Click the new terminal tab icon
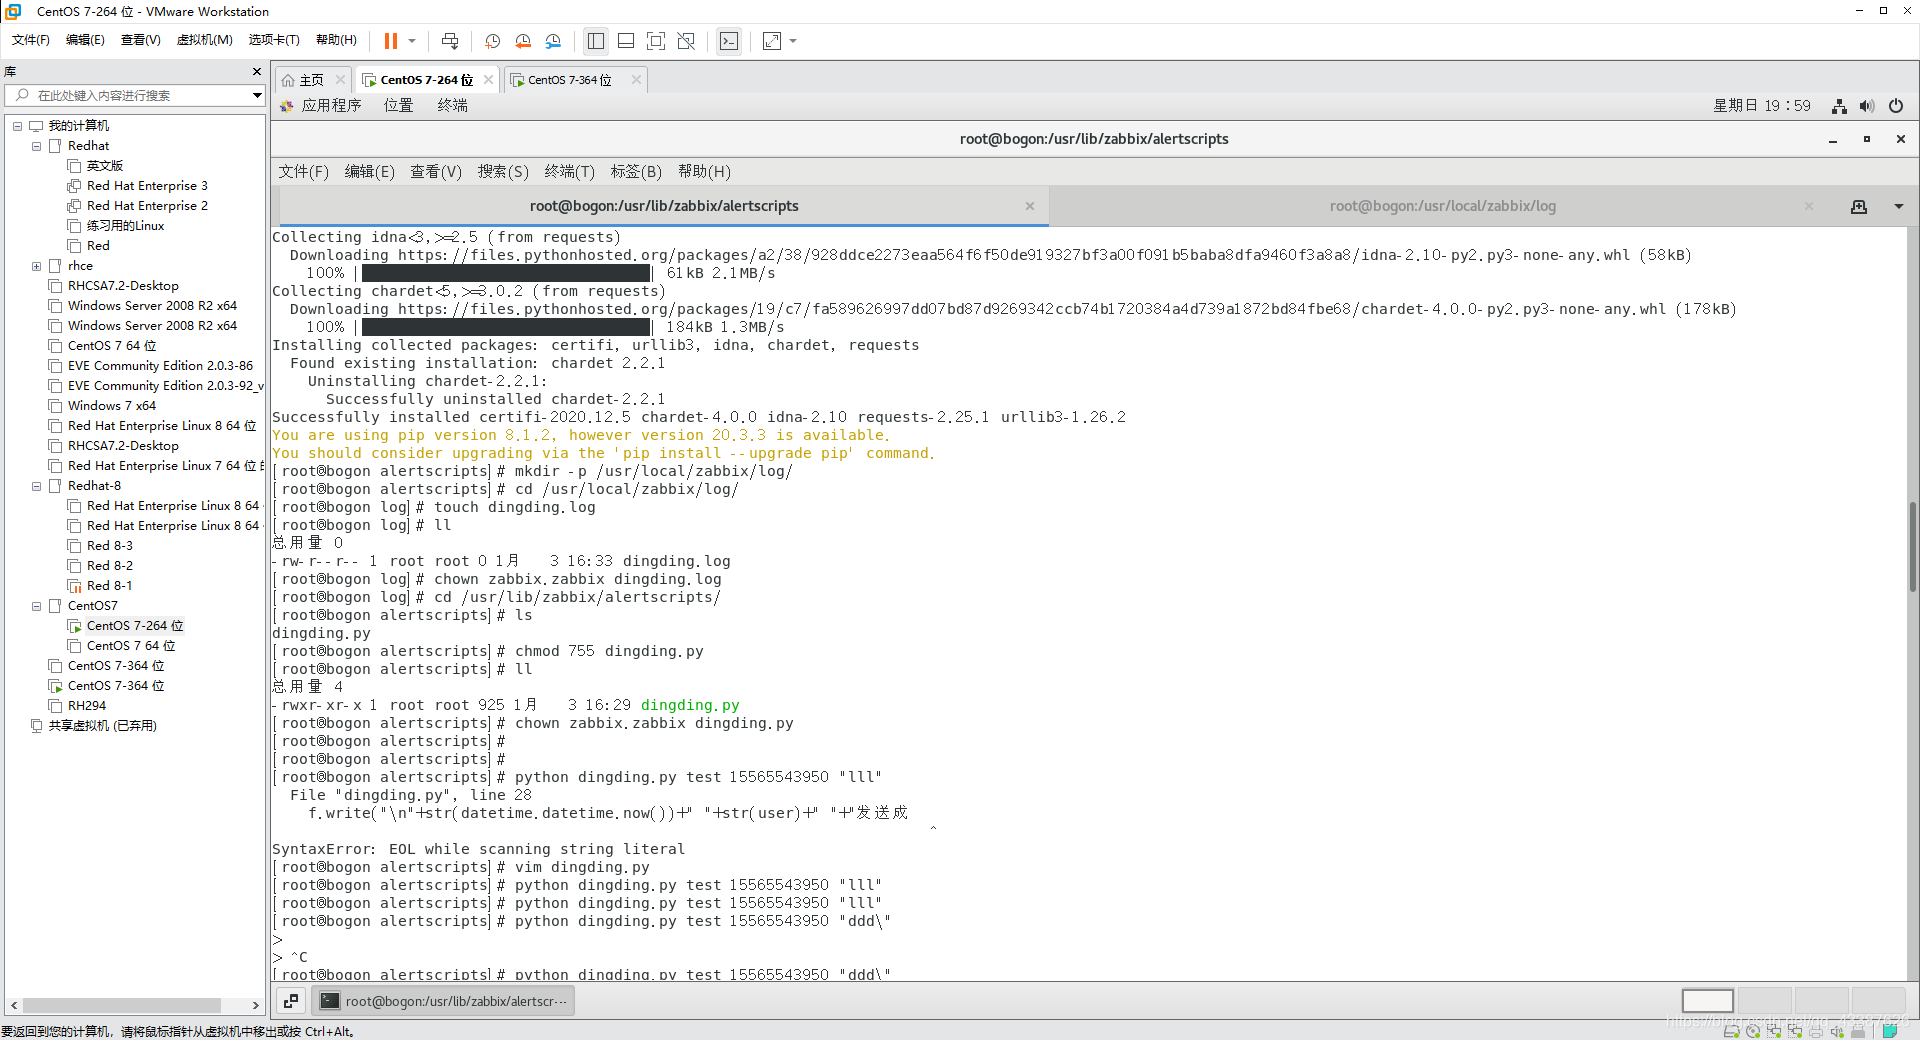 click(x=1859, y=207)
